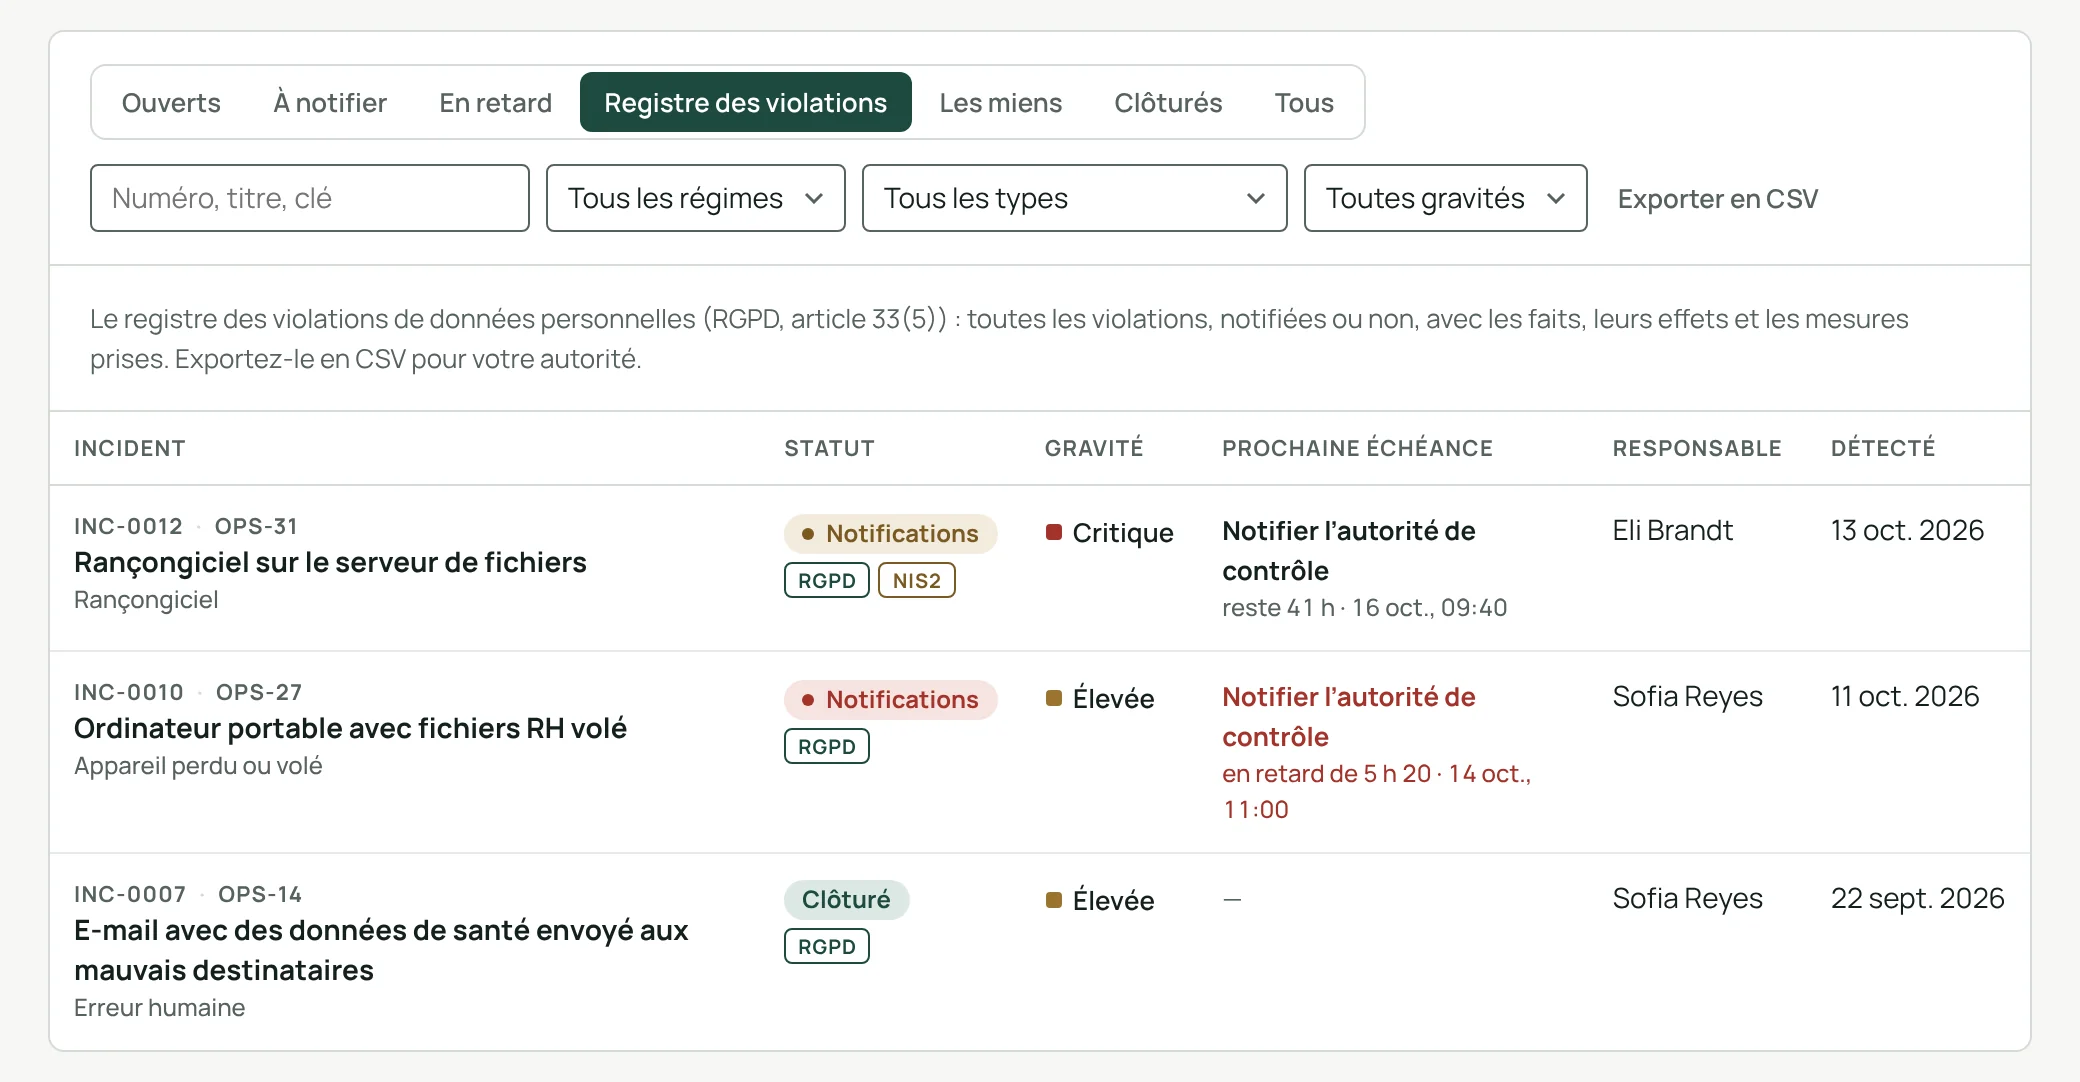Click the RGPD tag on INC-0007 row

(826, 946)
